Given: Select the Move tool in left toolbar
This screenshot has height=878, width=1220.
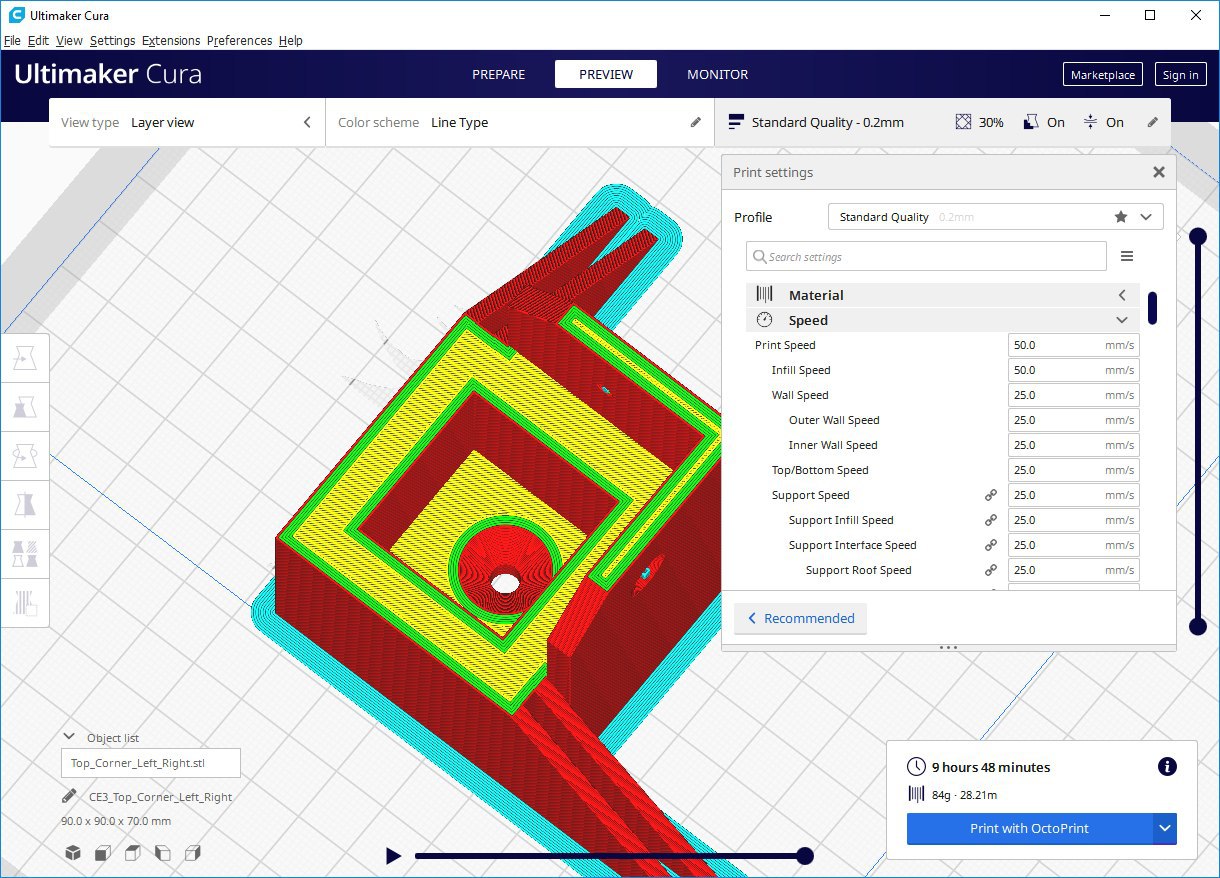Looking at the screenshot, I should 26,359.
